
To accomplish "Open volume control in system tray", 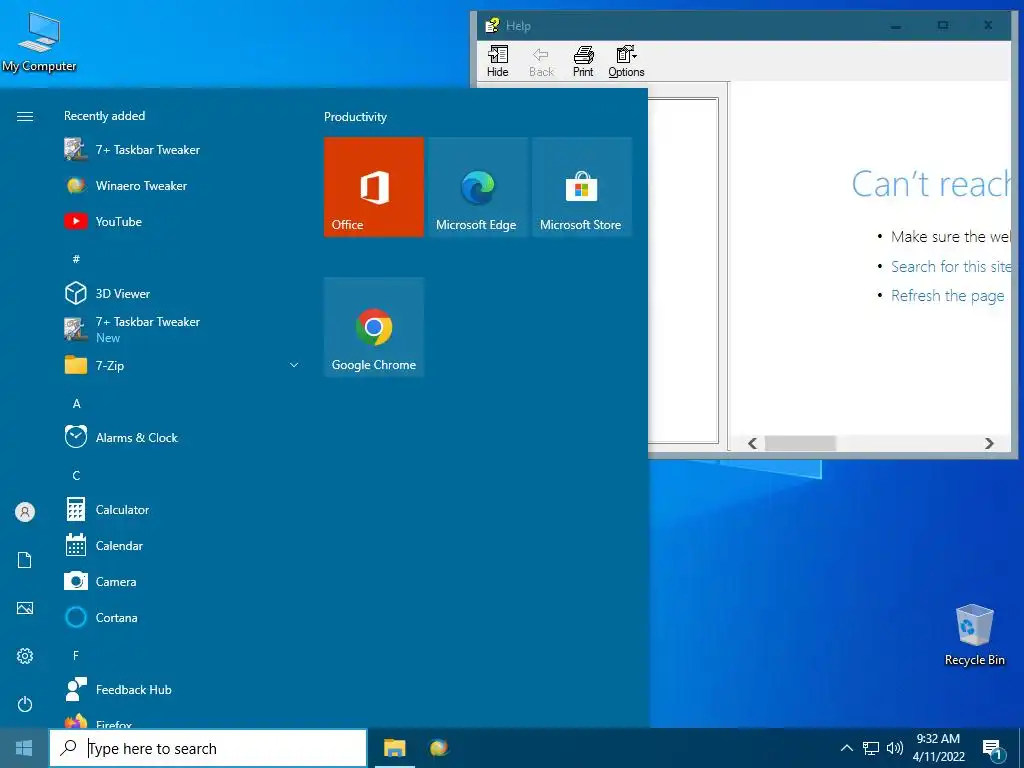I will coord(895,748).
